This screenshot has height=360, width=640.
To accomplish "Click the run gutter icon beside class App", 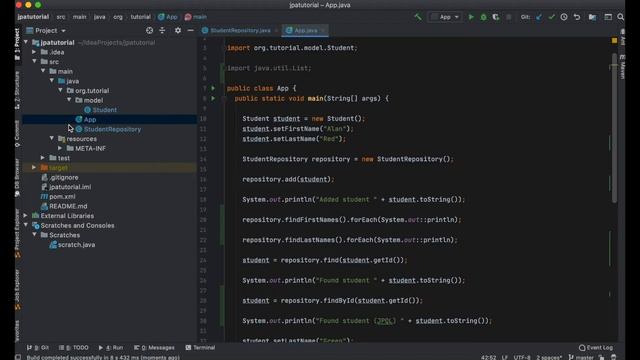I will click(x=213, y=88).
